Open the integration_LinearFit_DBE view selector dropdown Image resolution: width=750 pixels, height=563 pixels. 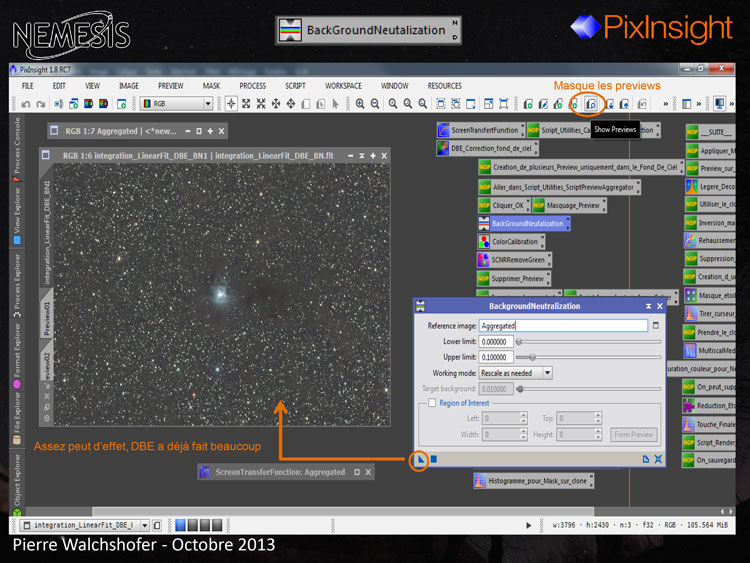tap(144, 525)
